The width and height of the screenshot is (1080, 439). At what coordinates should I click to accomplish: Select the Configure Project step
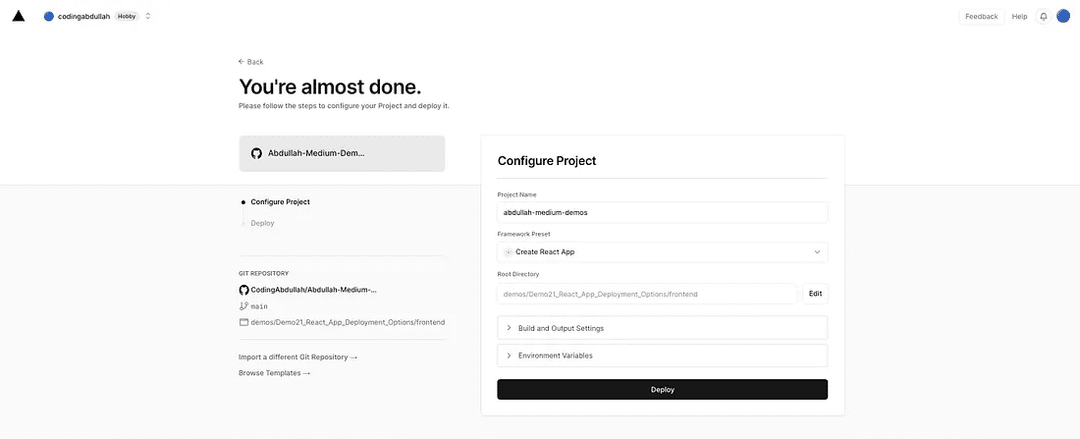point(280,202)
